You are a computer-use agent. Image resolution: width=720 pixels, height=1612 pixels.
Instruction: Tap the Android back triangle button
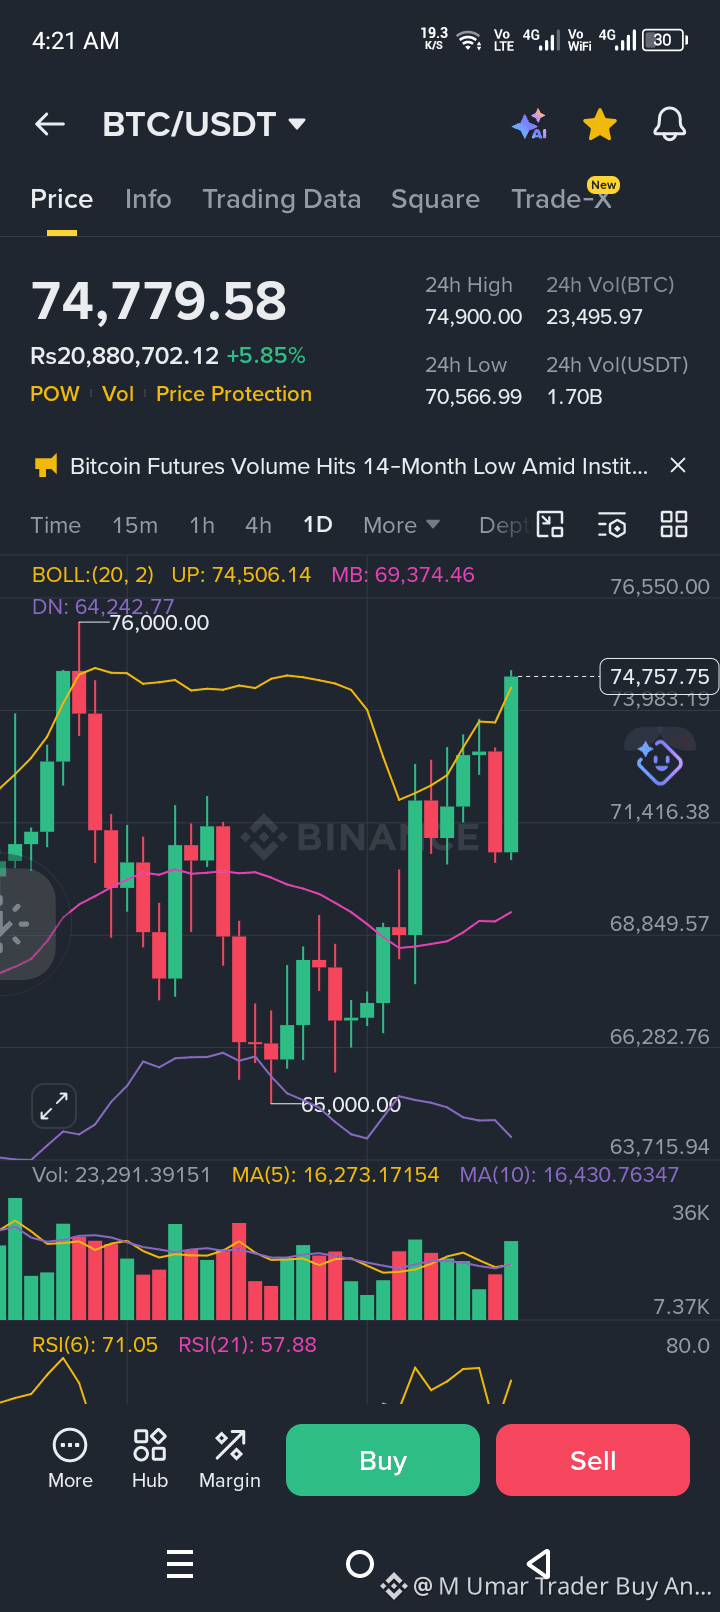(539, 1563)
